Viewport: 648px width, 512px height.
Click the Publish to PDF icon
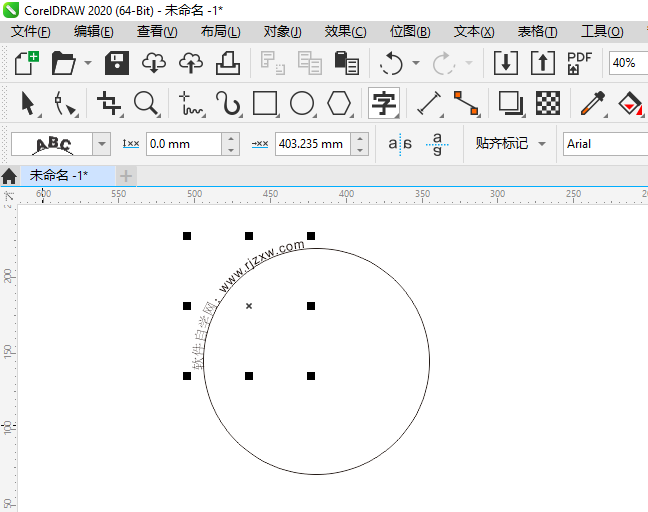579,63
